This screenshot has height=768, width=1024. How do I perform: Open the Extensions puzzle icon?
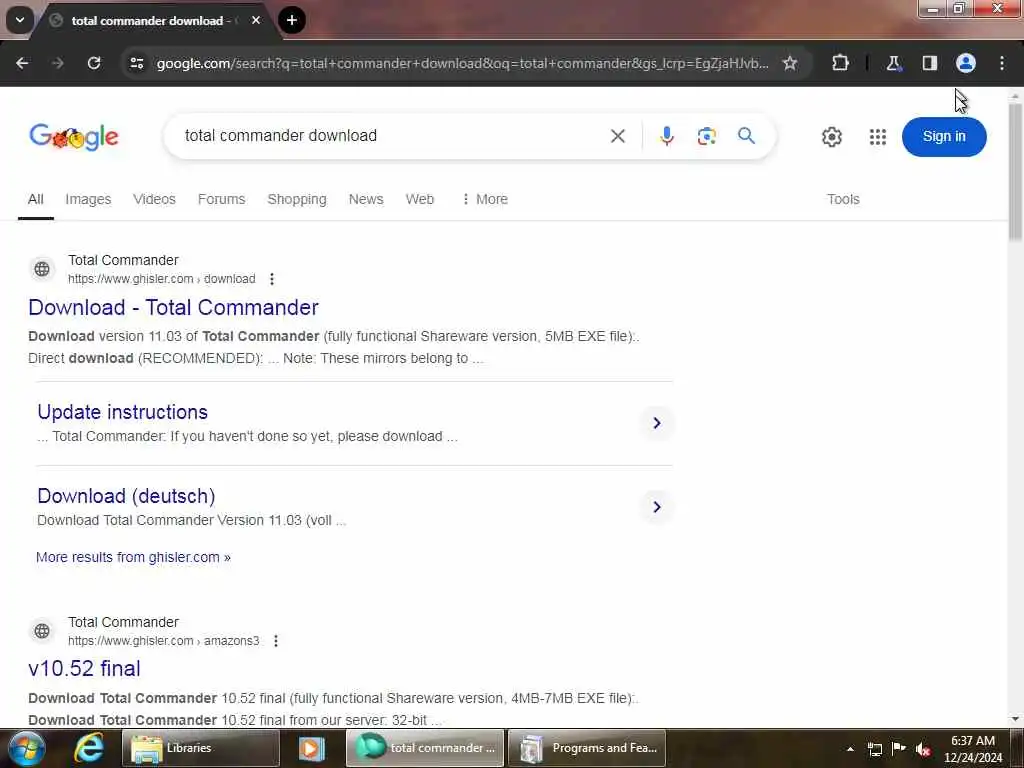840,63
